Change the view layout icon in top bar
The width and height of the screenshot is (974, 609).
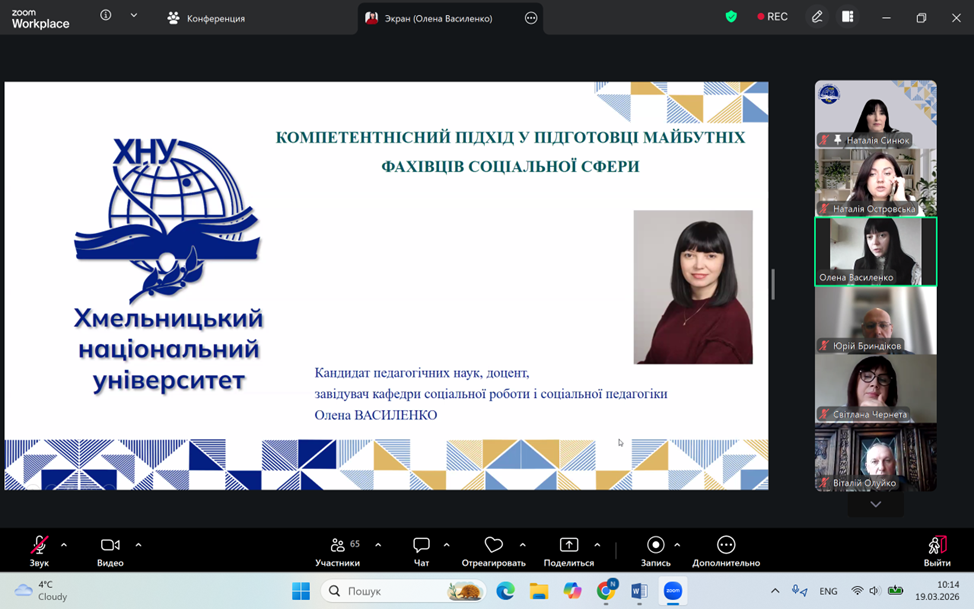click(847, 17)
